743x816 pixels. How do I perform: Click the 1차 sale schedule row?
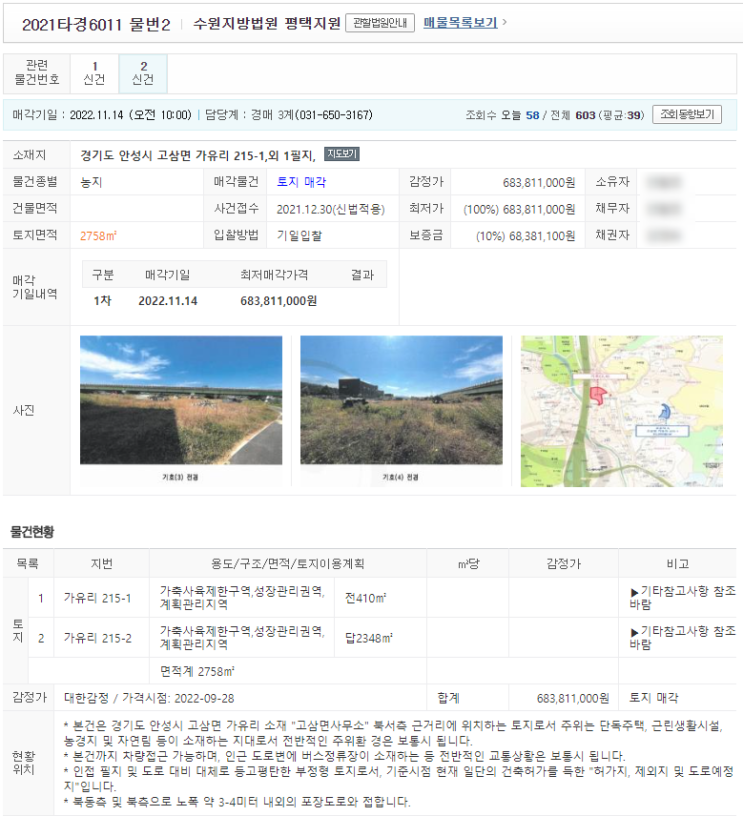[235, 301]
